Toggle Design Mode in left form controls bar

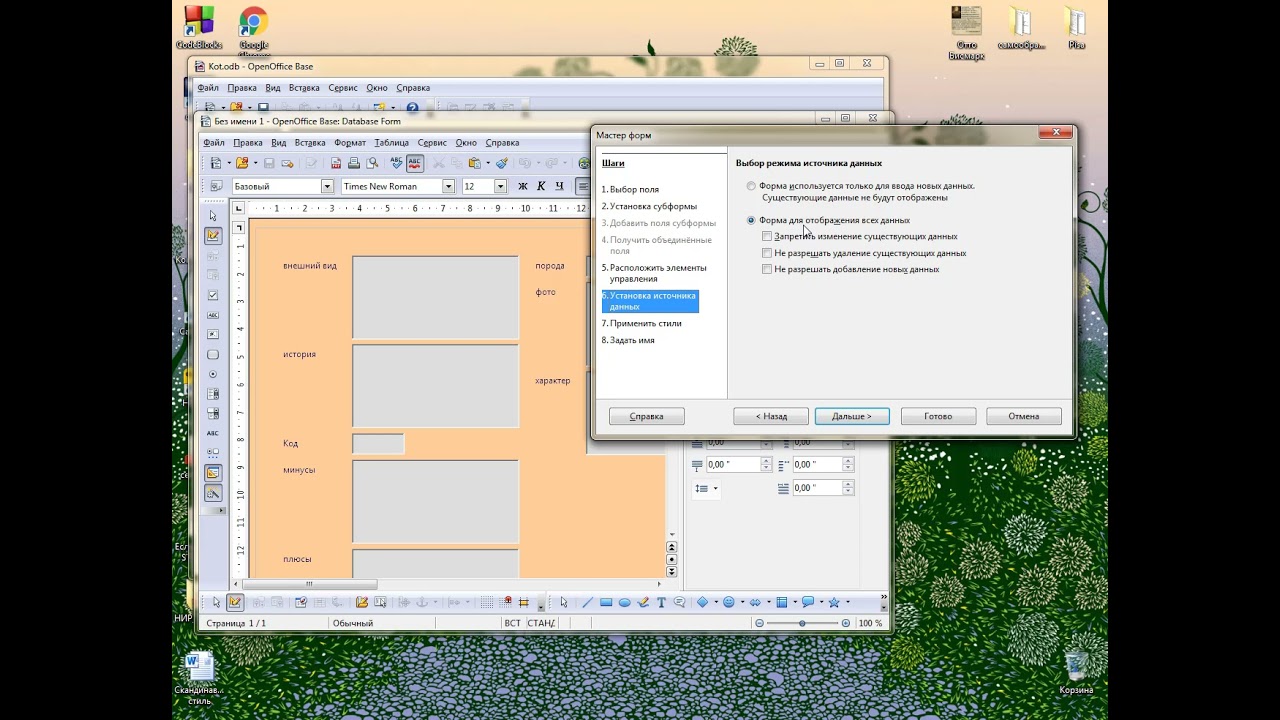(x=213, y=236)
